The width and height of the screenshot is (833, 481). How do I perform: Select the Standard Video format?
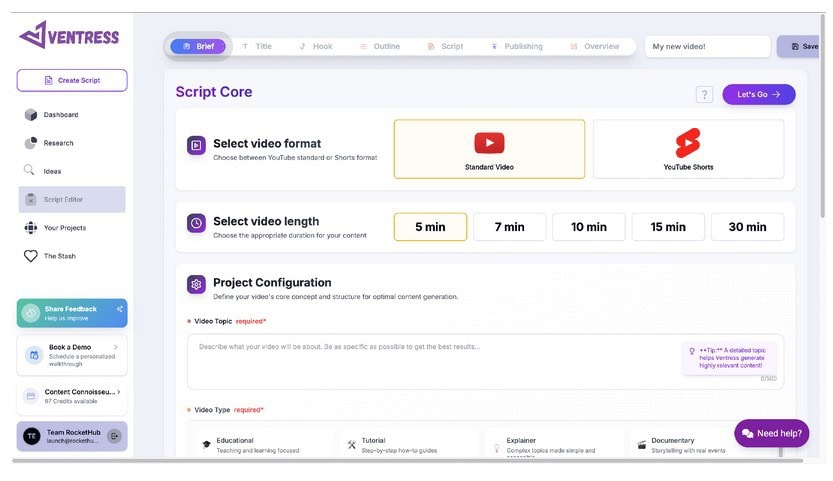click(489, 149)
